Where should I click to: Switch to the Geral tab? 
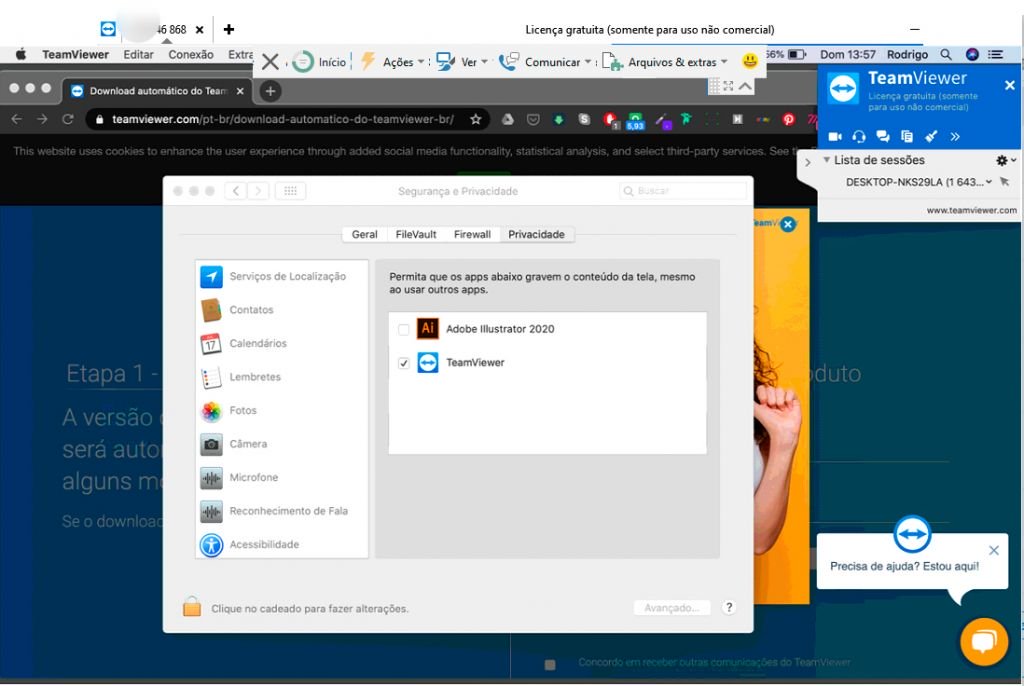(364, 234)
